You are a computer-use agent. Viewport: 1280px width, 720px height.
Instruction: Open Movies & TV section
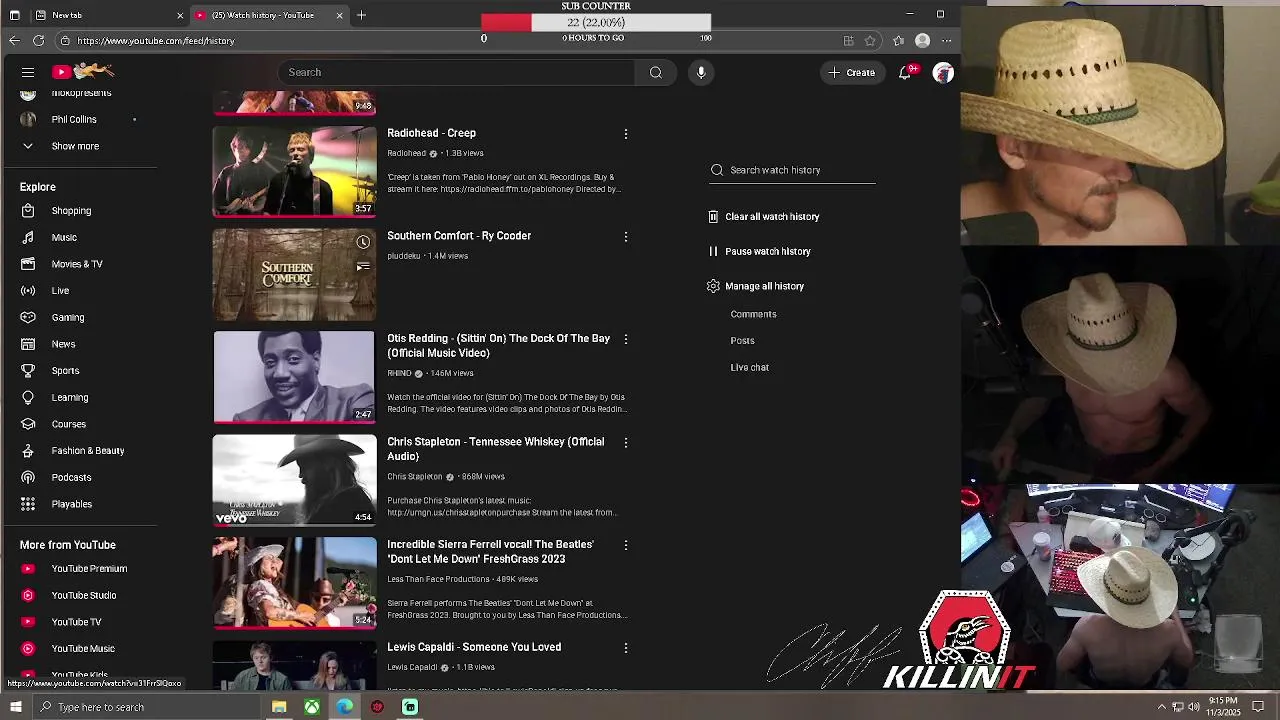point(77,264)
